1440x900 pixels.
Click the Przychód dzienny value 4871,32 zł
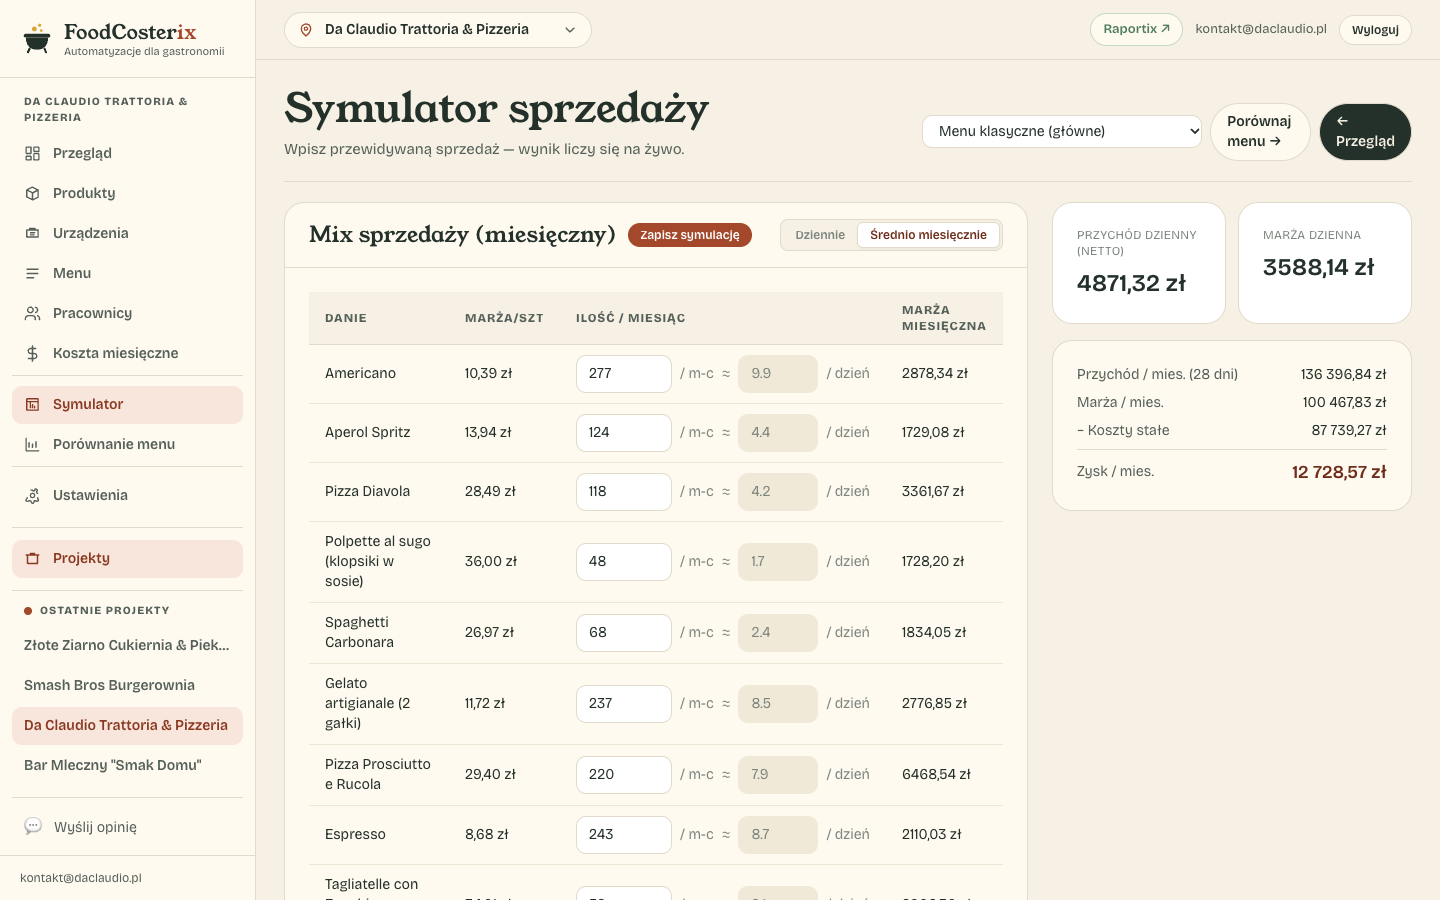pos(1131,283)
